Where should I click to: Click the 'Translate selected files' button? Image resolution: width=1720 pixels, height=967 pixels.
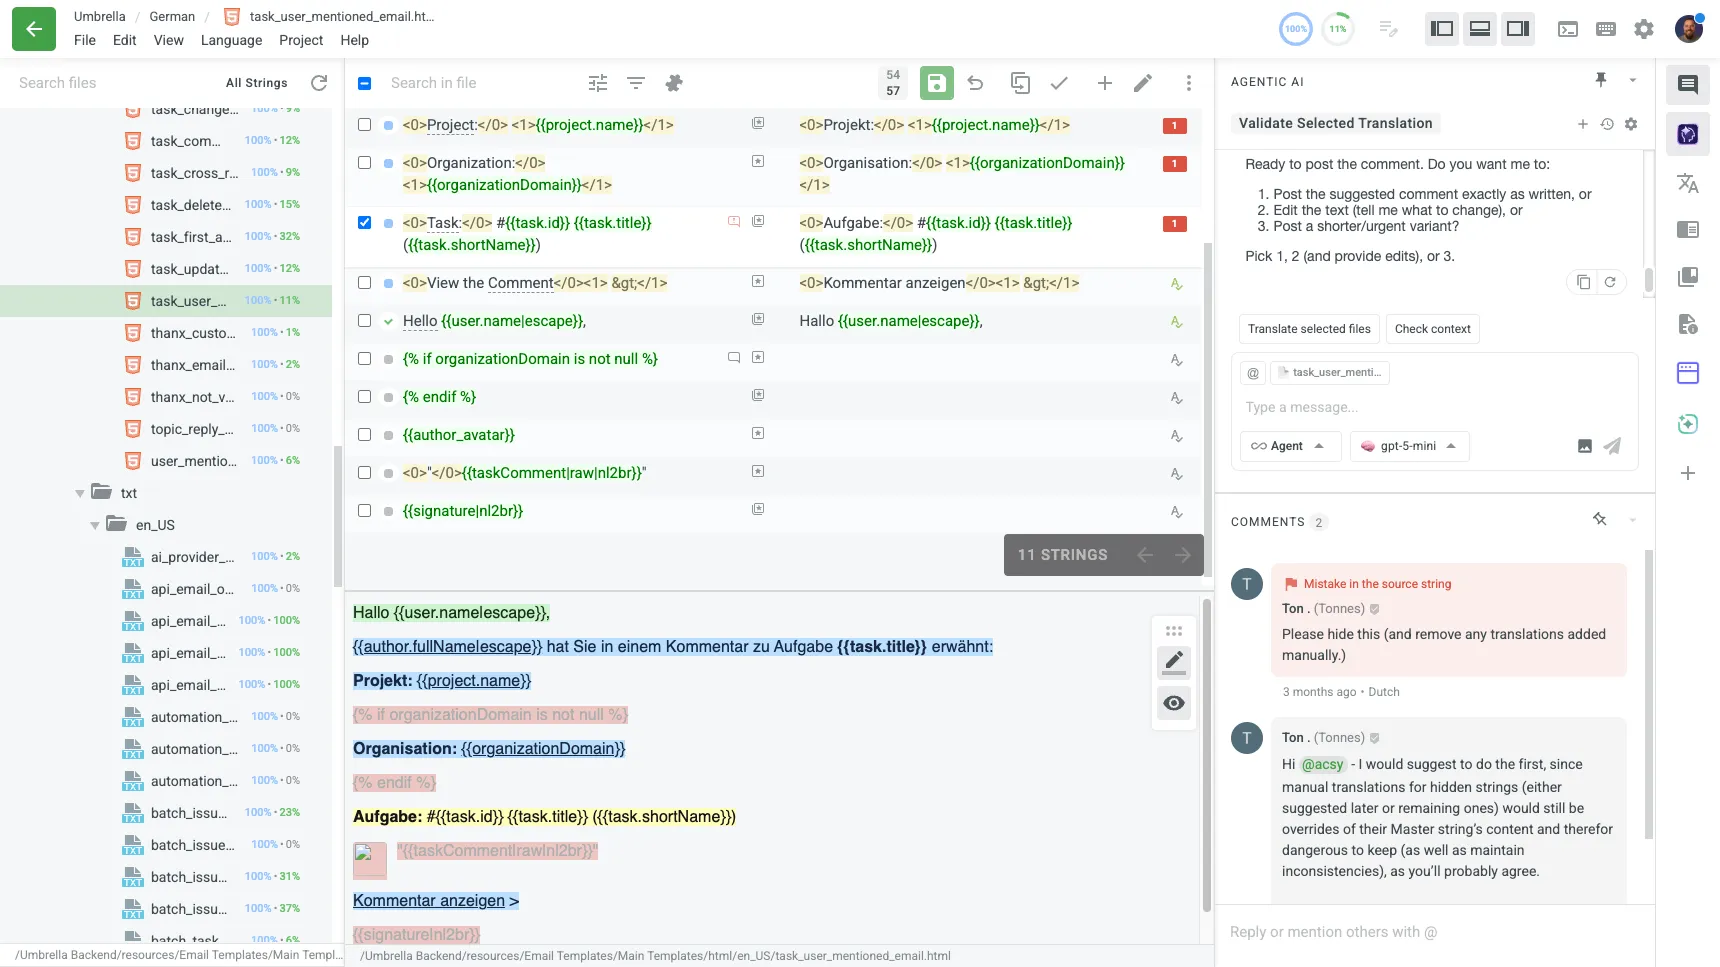(1309, 329)
